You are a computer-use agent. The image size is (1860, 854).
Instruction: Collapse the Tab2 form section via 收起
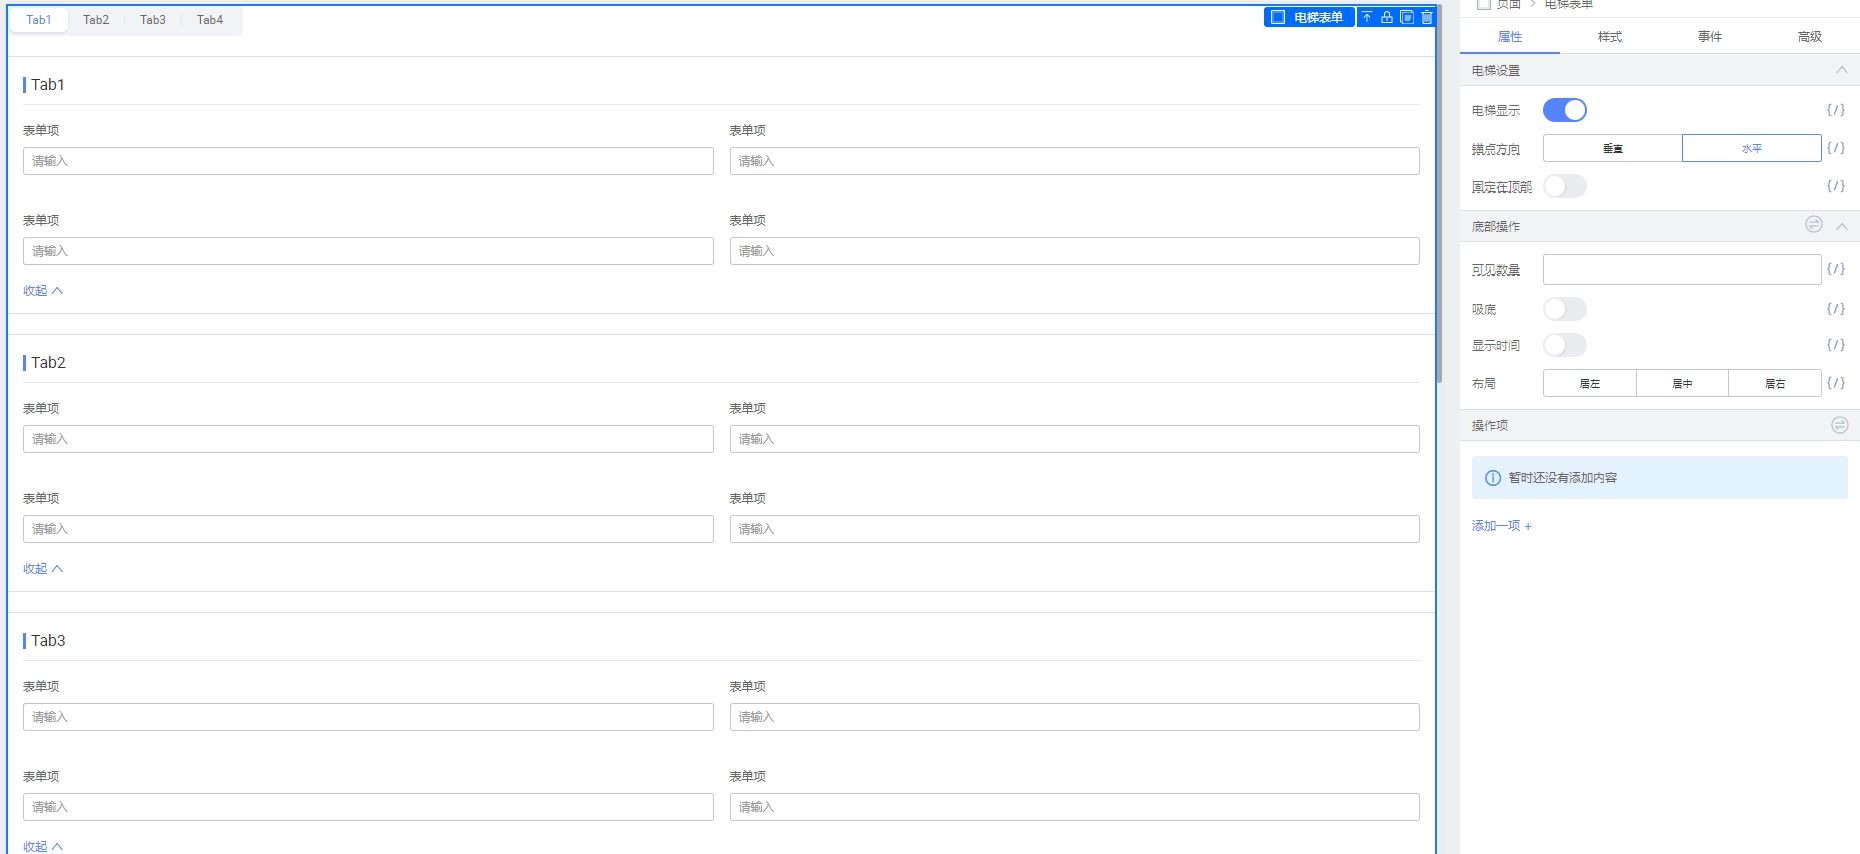pyautogui.click(x=43, y=569)
